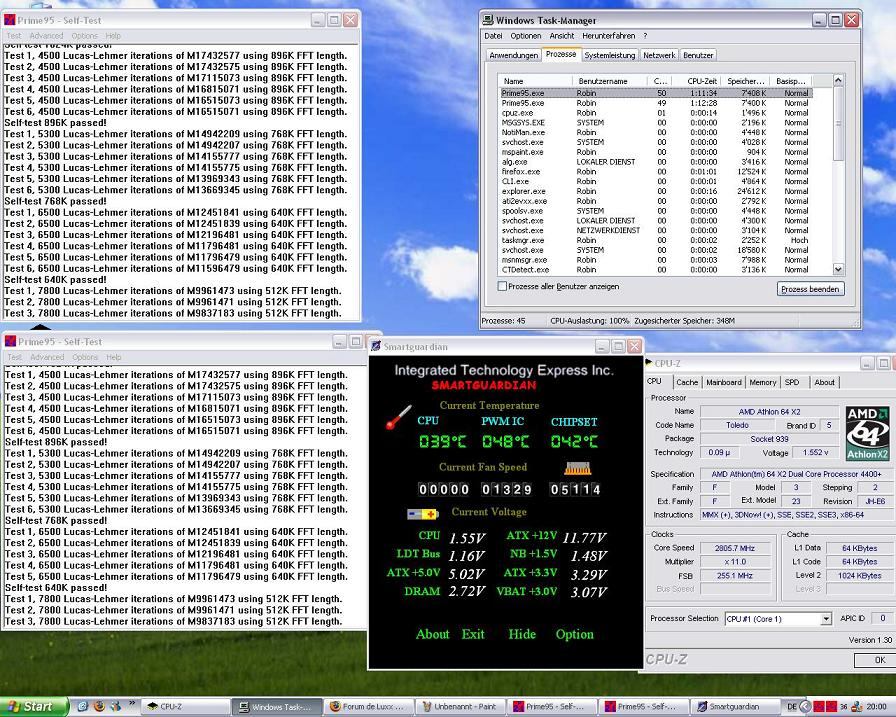Click About link in Smartguardian
Screen dimensions: 896x717
coord(433,634)
